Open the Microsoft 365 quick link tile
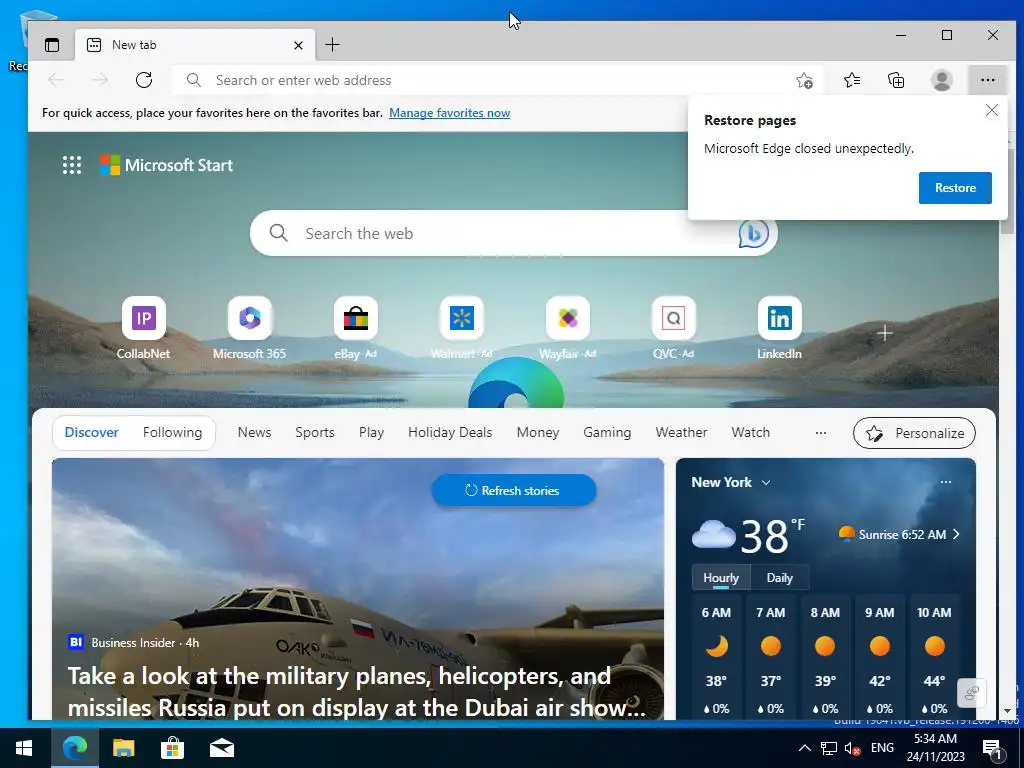This screenshot has height=768, width=1024. coord(249,328)
